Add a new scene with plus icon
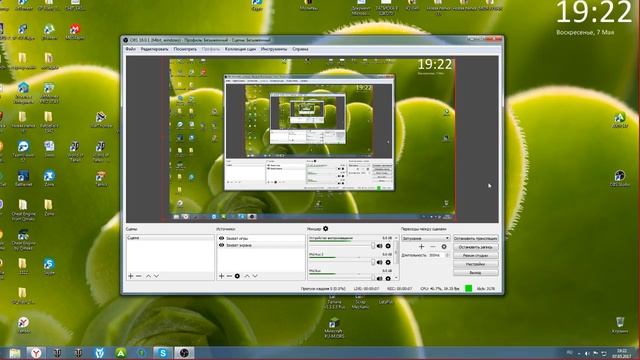Viewport: 640px width, 360px height. (131, 276)
